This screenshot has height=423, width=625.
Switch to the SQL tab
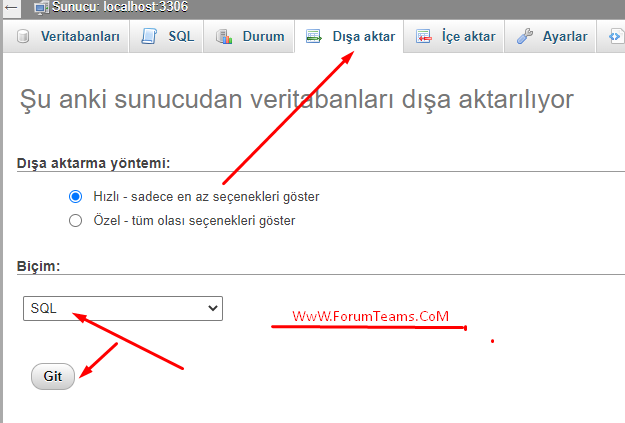[166, 36]
